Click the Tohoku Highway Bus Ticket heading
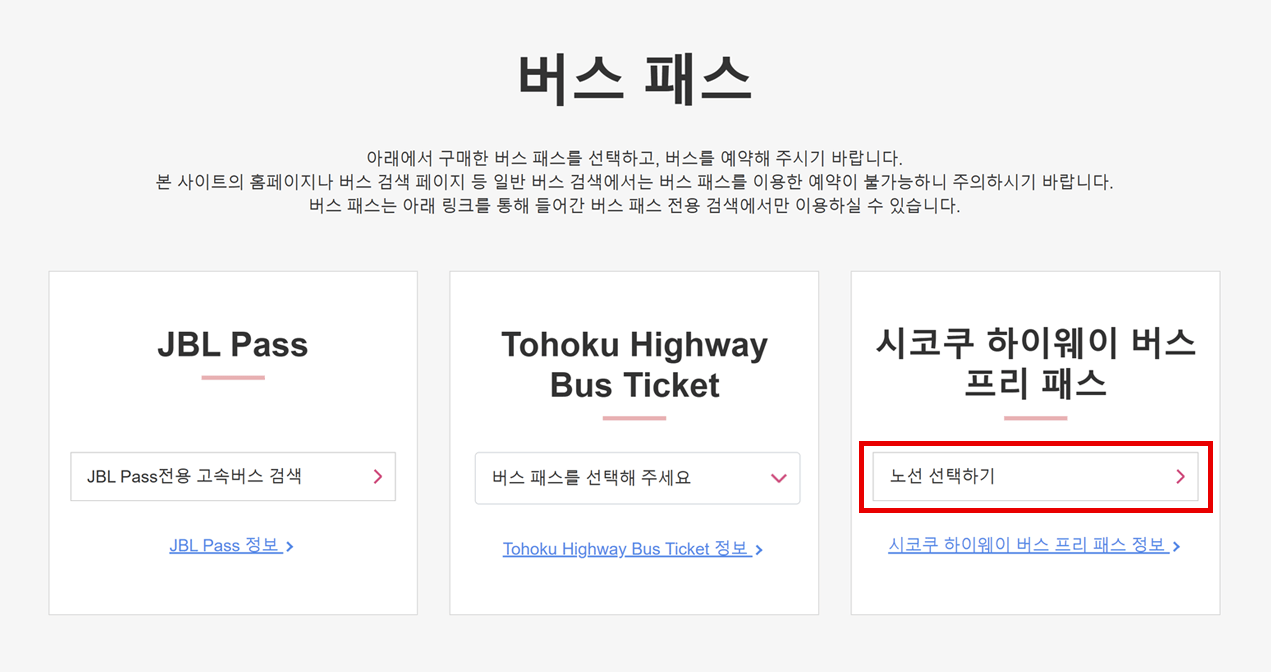The width and height of the screenshot is (1271, 672). pyautogui.click(x=634, y=365)
